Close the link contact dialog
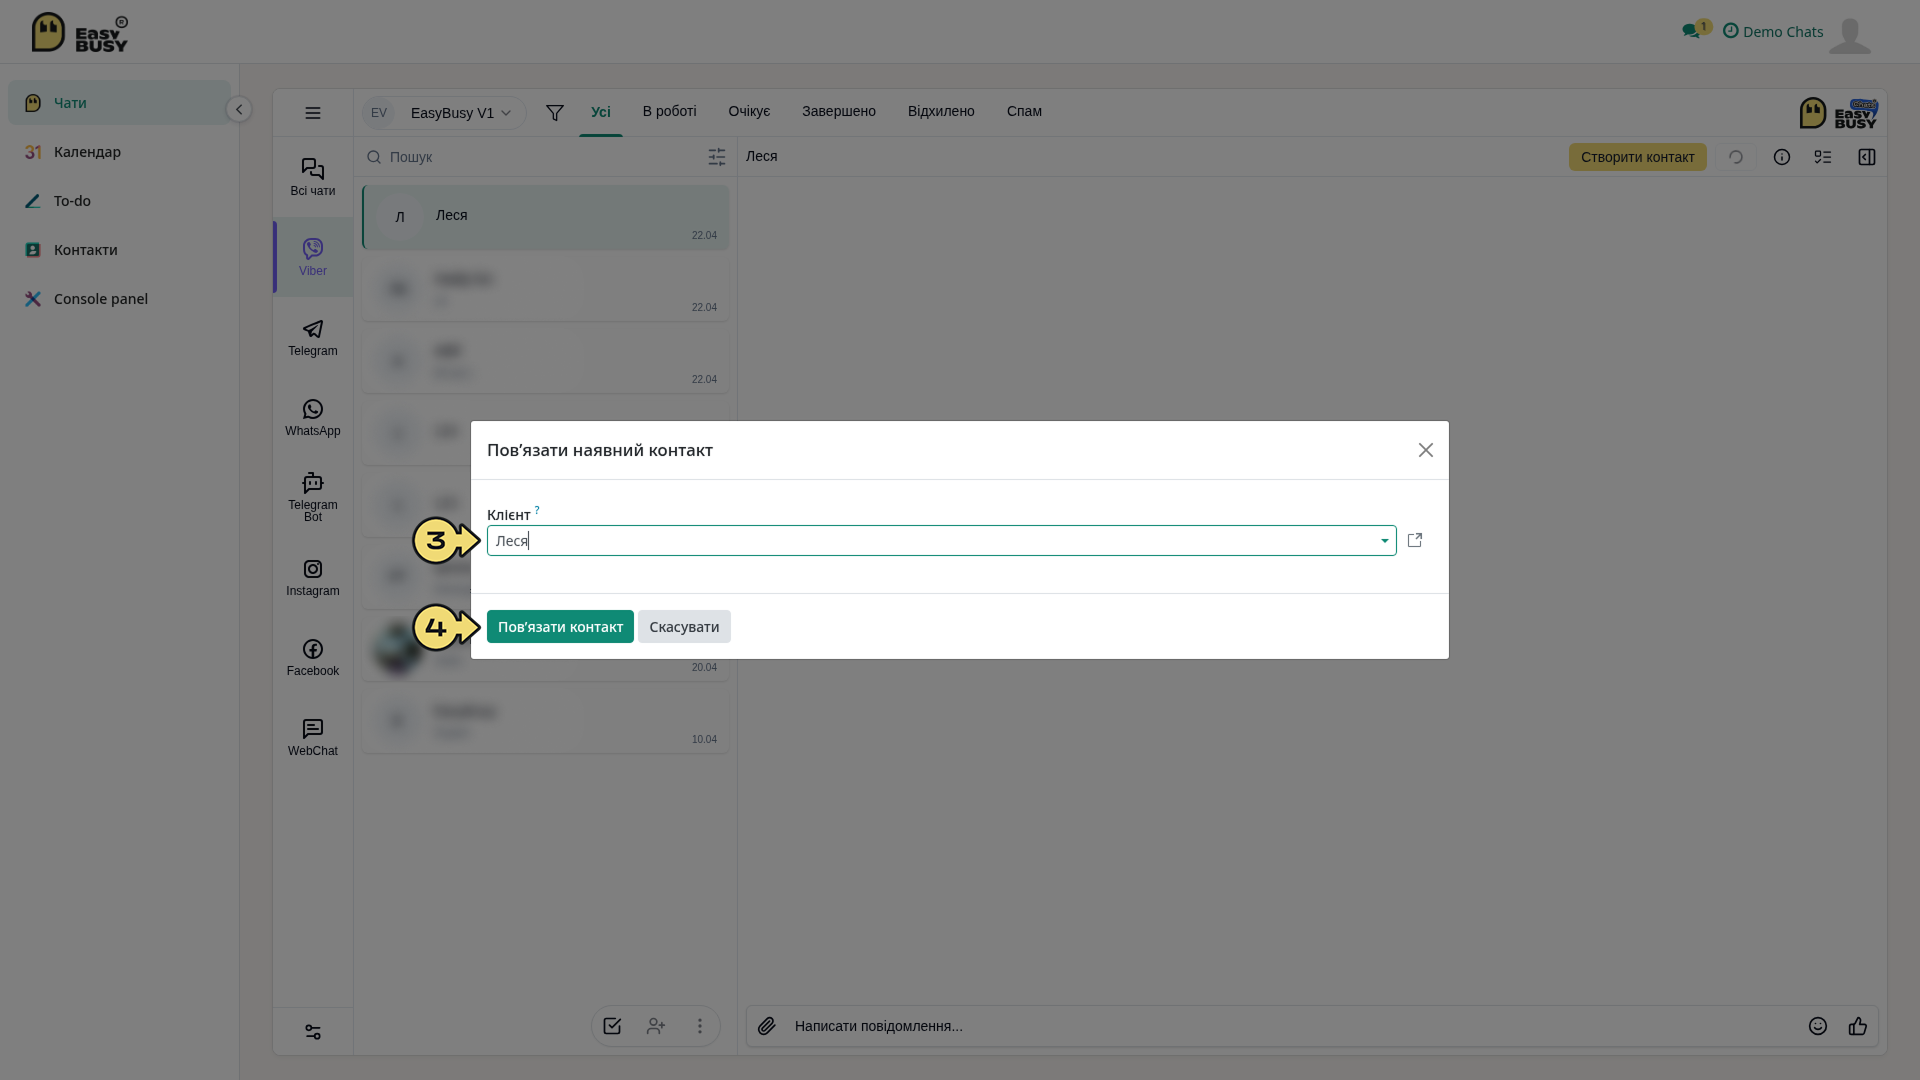 pos(1426,450)
